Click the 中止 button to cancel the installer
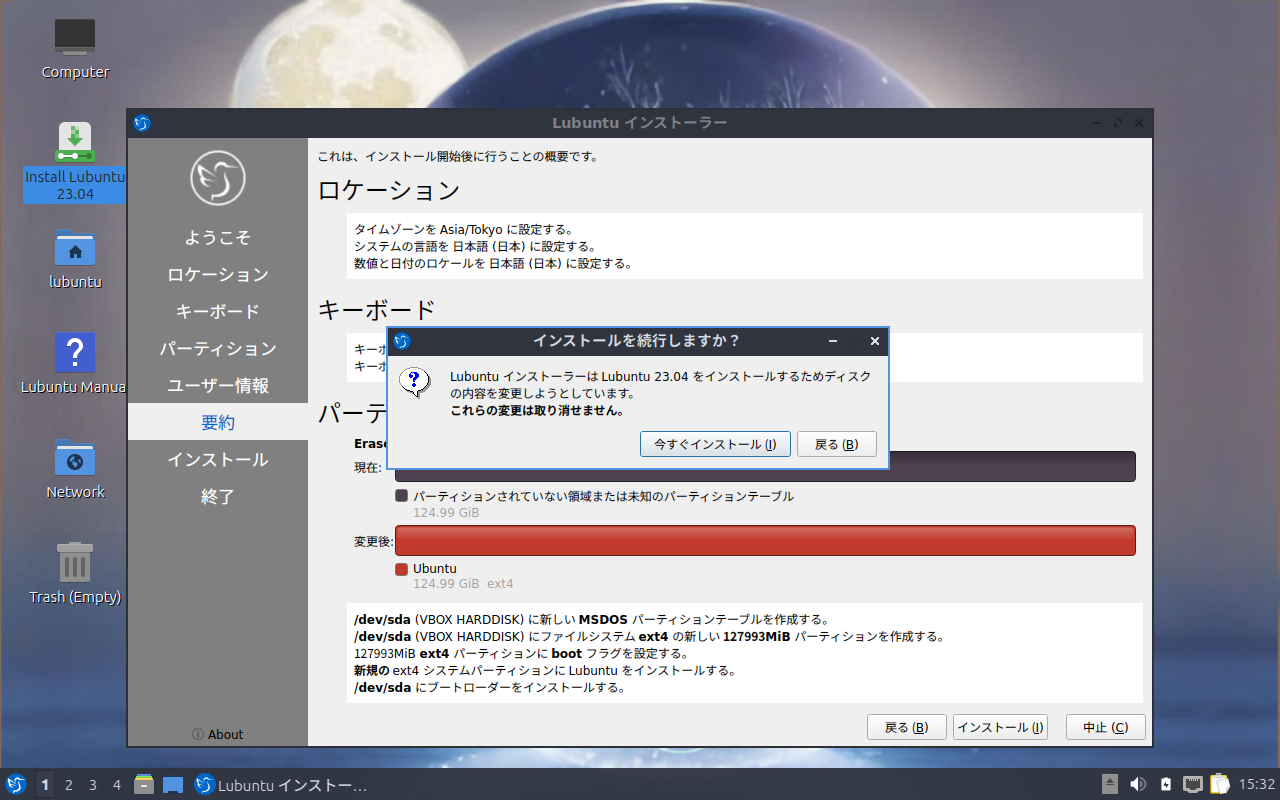This screenshot has width=1280, height=800. (1105, 727)
